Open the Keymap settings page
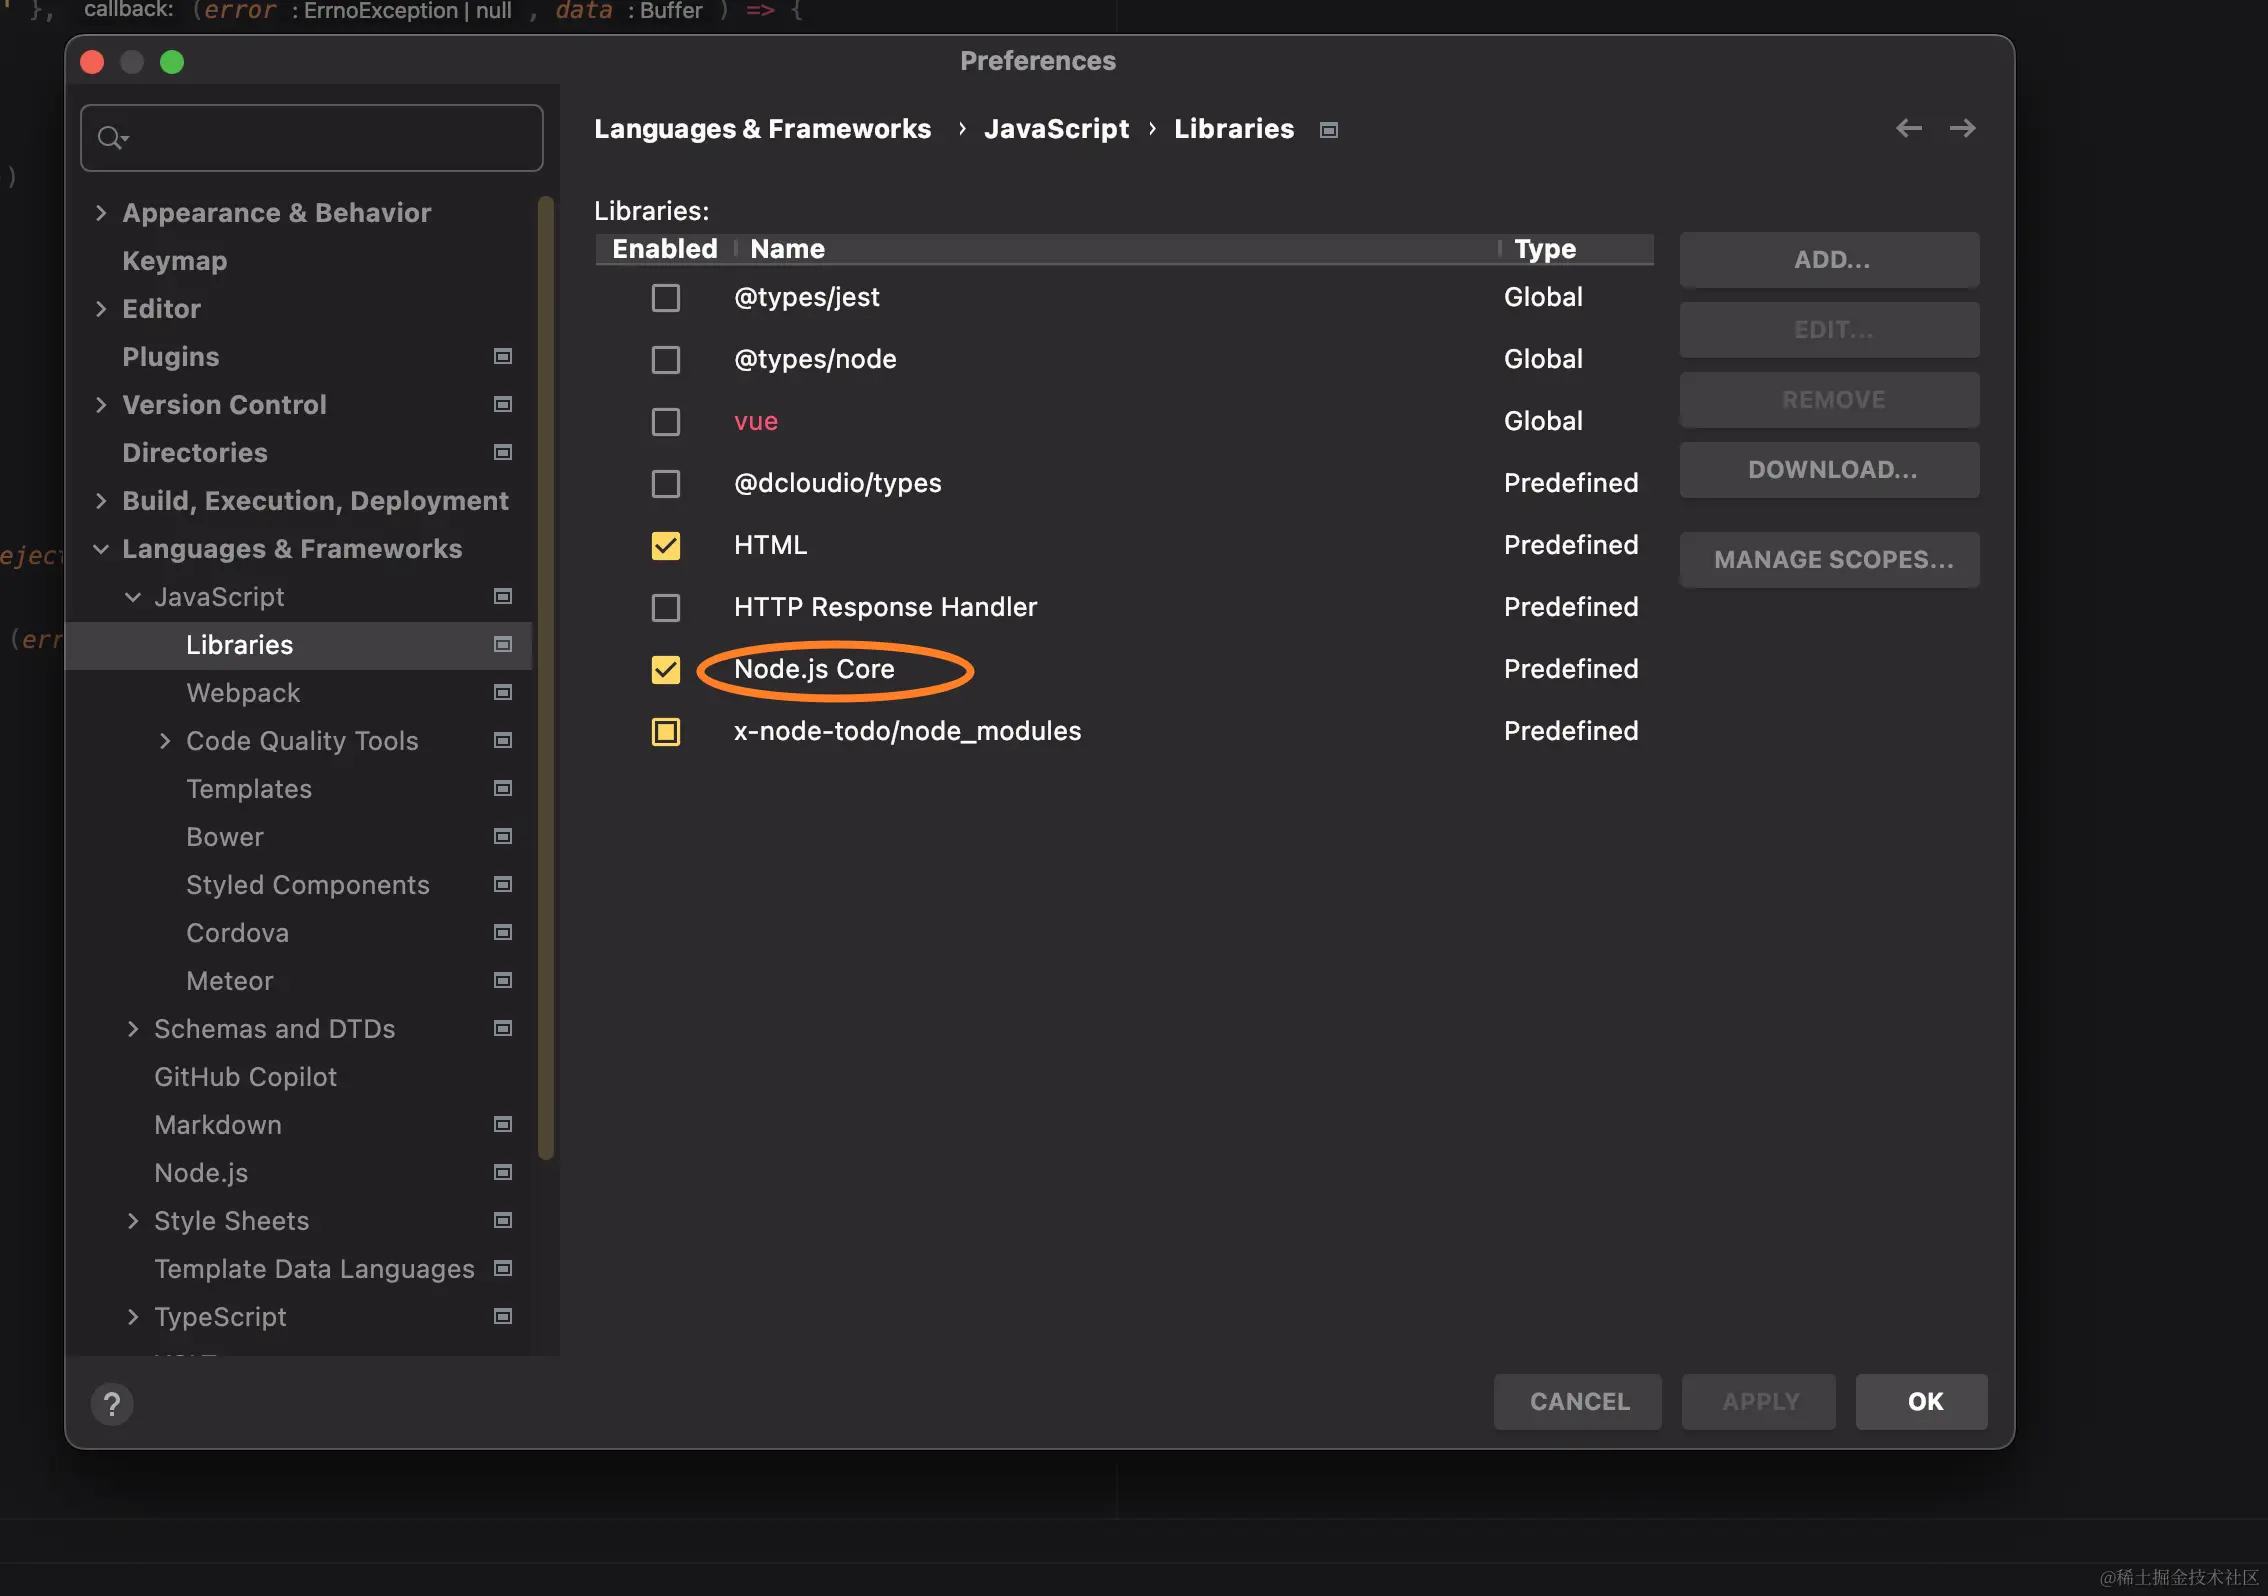 pyautogui.click(x=175, y=261)
